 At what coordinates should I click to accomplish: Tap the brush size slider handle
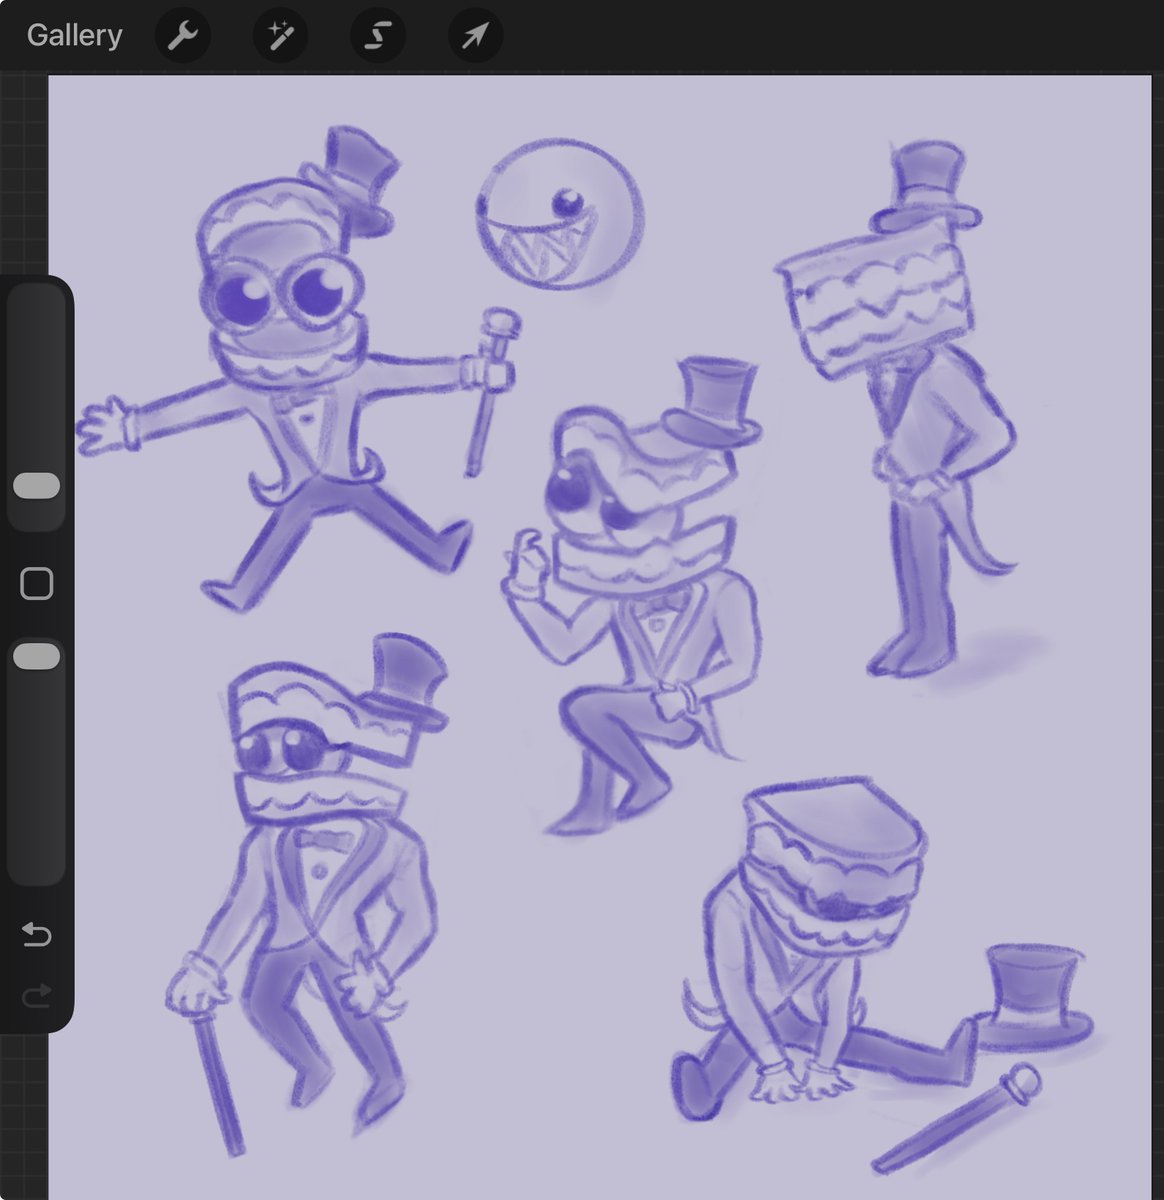tap(37, 486)
